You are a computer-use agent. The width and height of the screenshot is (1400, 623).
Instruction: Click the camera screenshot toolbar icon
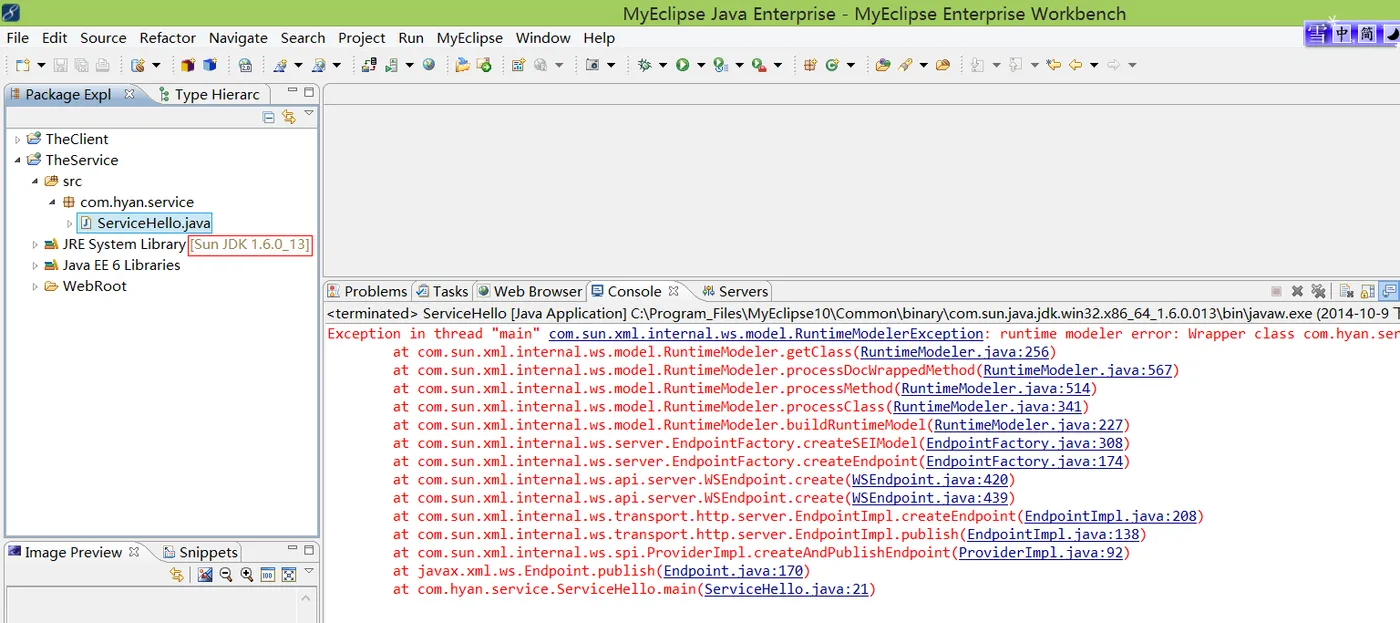click(x=592, y=65)
